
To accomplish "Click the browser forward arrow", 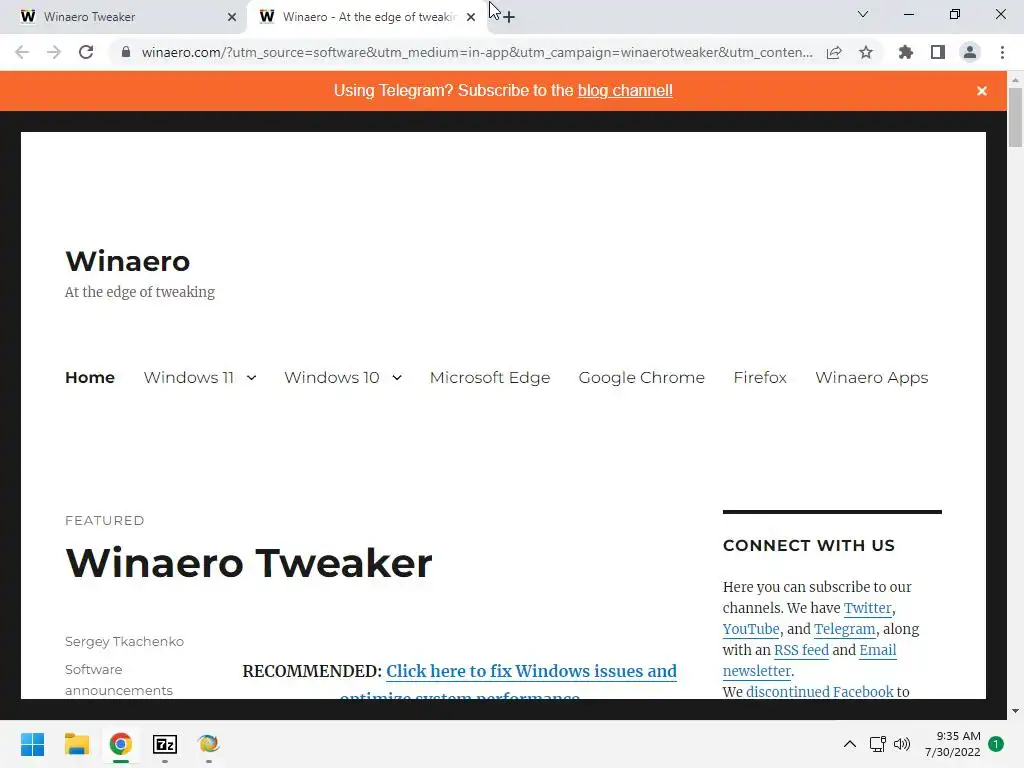I will (x=54, y=52).
